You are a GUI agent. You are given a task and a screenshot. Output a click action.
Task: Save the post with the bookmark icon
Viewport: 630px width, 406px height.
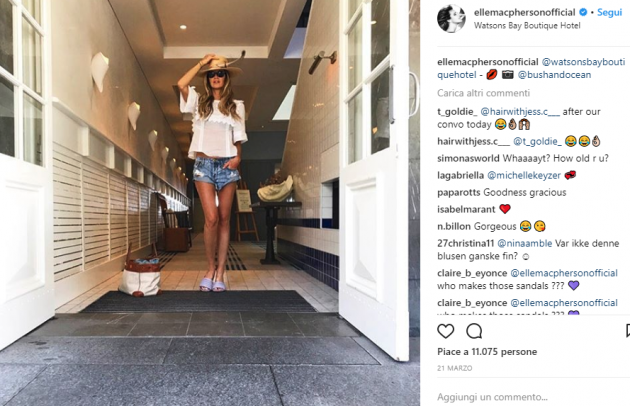628,331
